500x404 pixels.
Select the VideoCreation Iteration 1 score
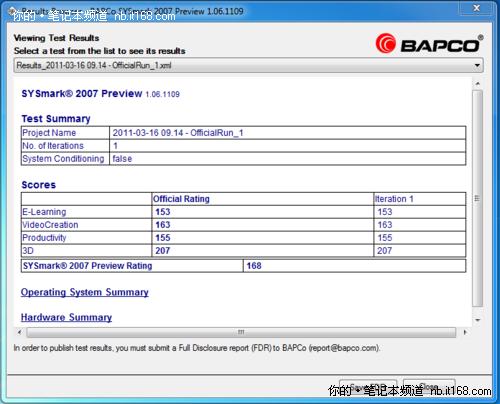[385, 225]
